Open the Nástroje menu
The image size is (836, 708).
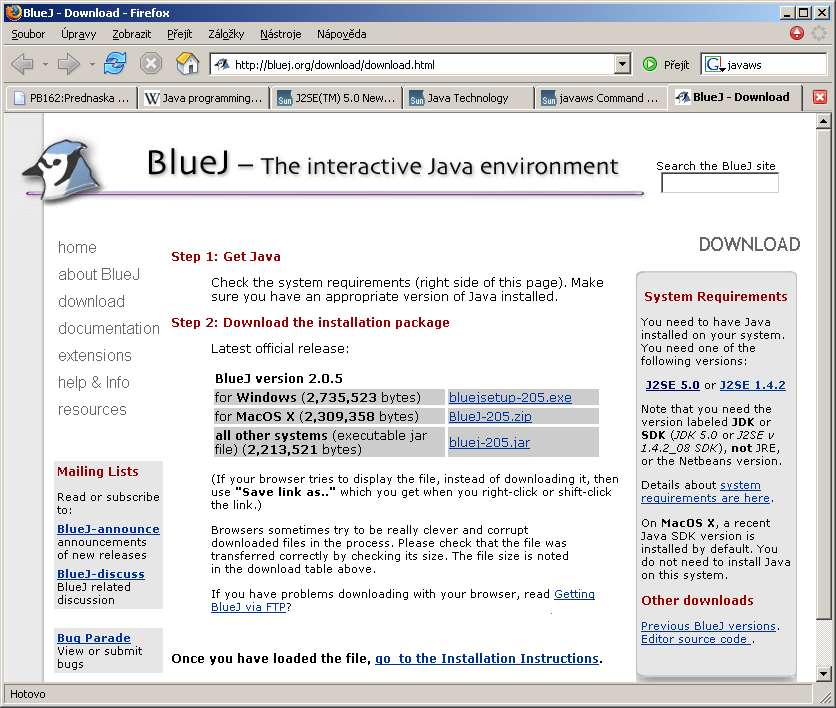[x=280, y=34]
